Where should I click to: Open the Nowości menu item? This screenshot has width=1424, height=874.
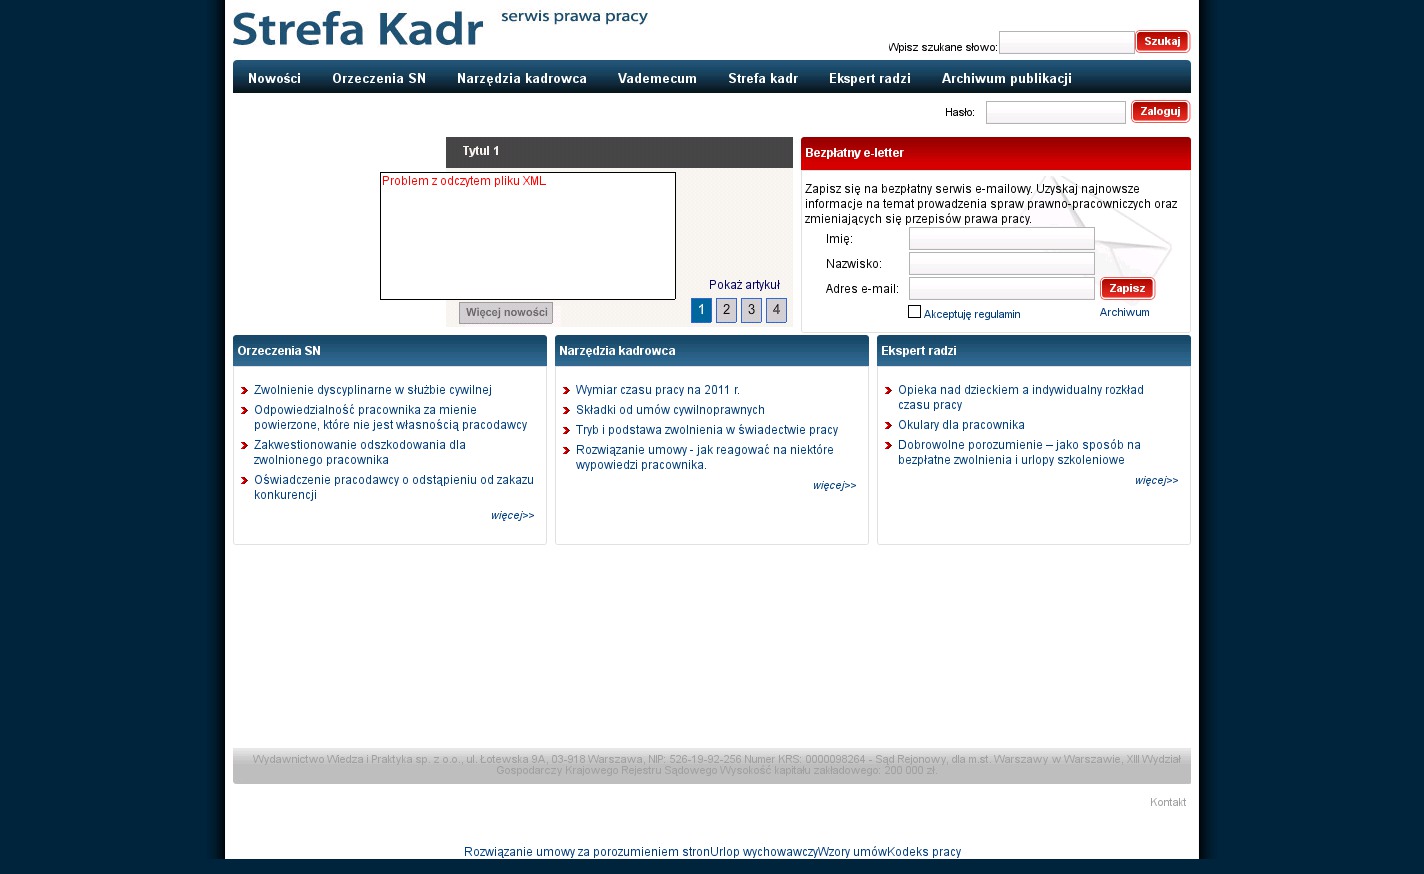point(274,78)
